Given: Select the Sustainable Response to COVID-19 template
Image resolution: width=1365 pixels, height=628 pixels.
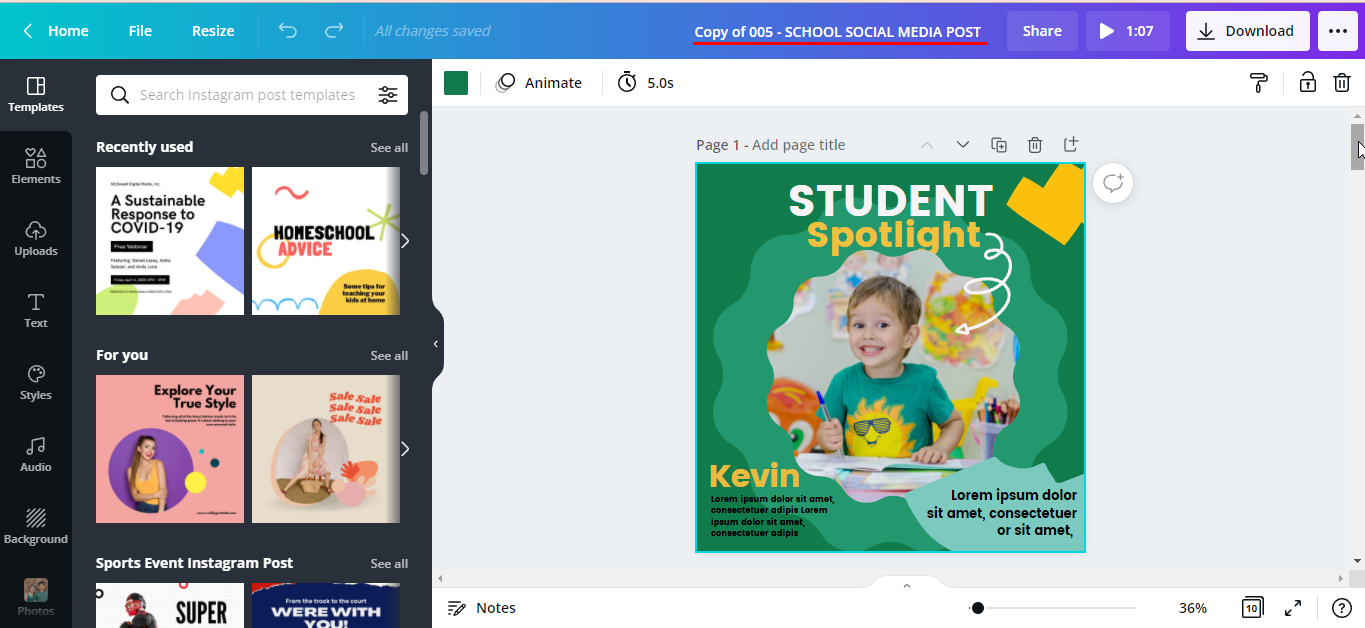Looking at the screenshot, I should (170, 241).
